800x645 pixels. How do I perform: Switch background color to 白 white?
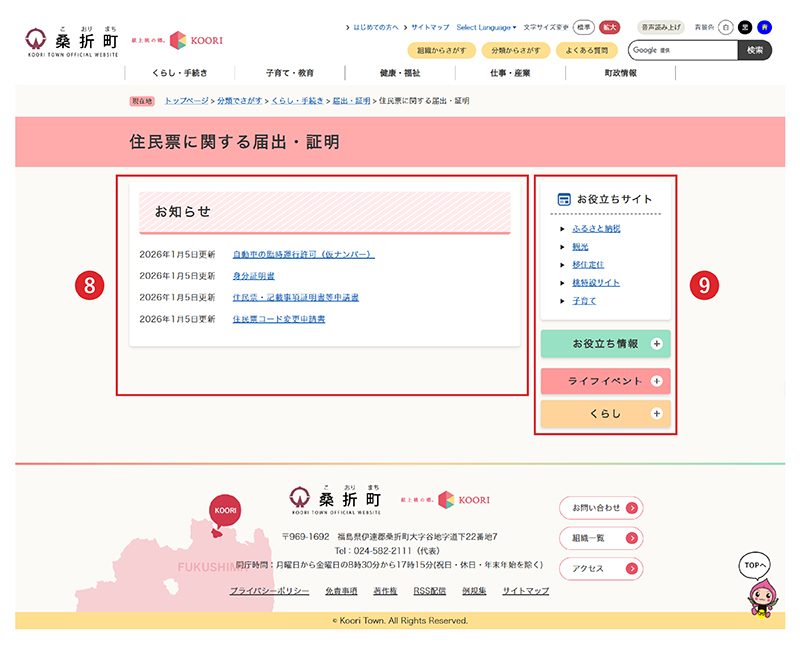723,27
